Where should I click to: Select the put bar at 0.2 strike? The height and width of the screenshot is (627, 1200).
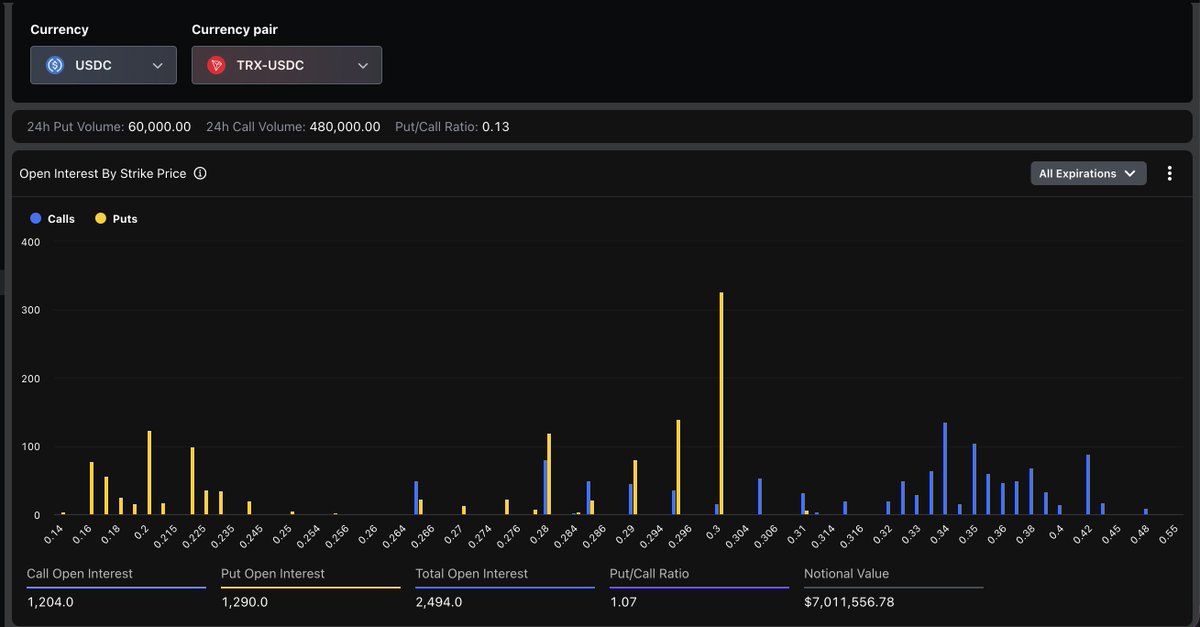click(x=149, y=472)
